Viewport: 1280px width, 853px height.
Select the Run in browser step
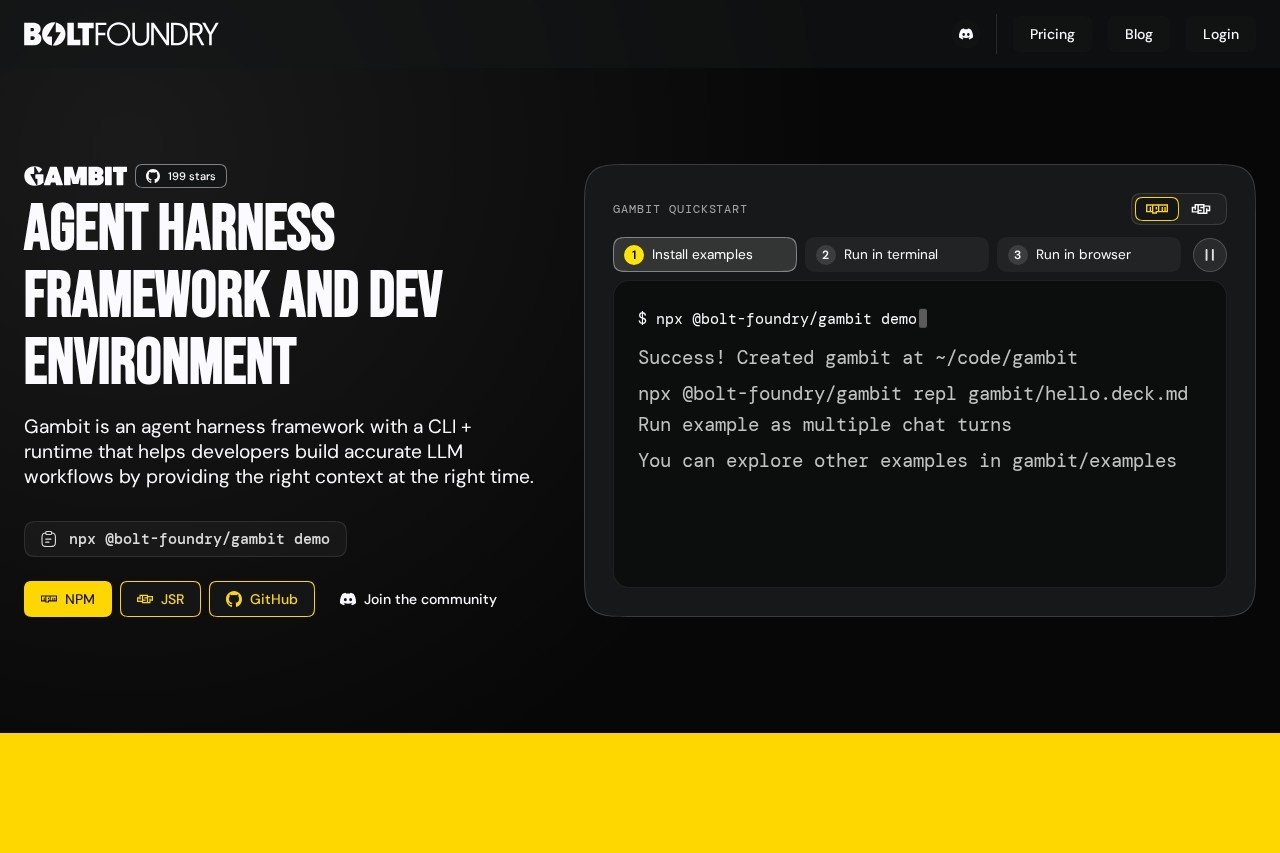point(1088,255)
